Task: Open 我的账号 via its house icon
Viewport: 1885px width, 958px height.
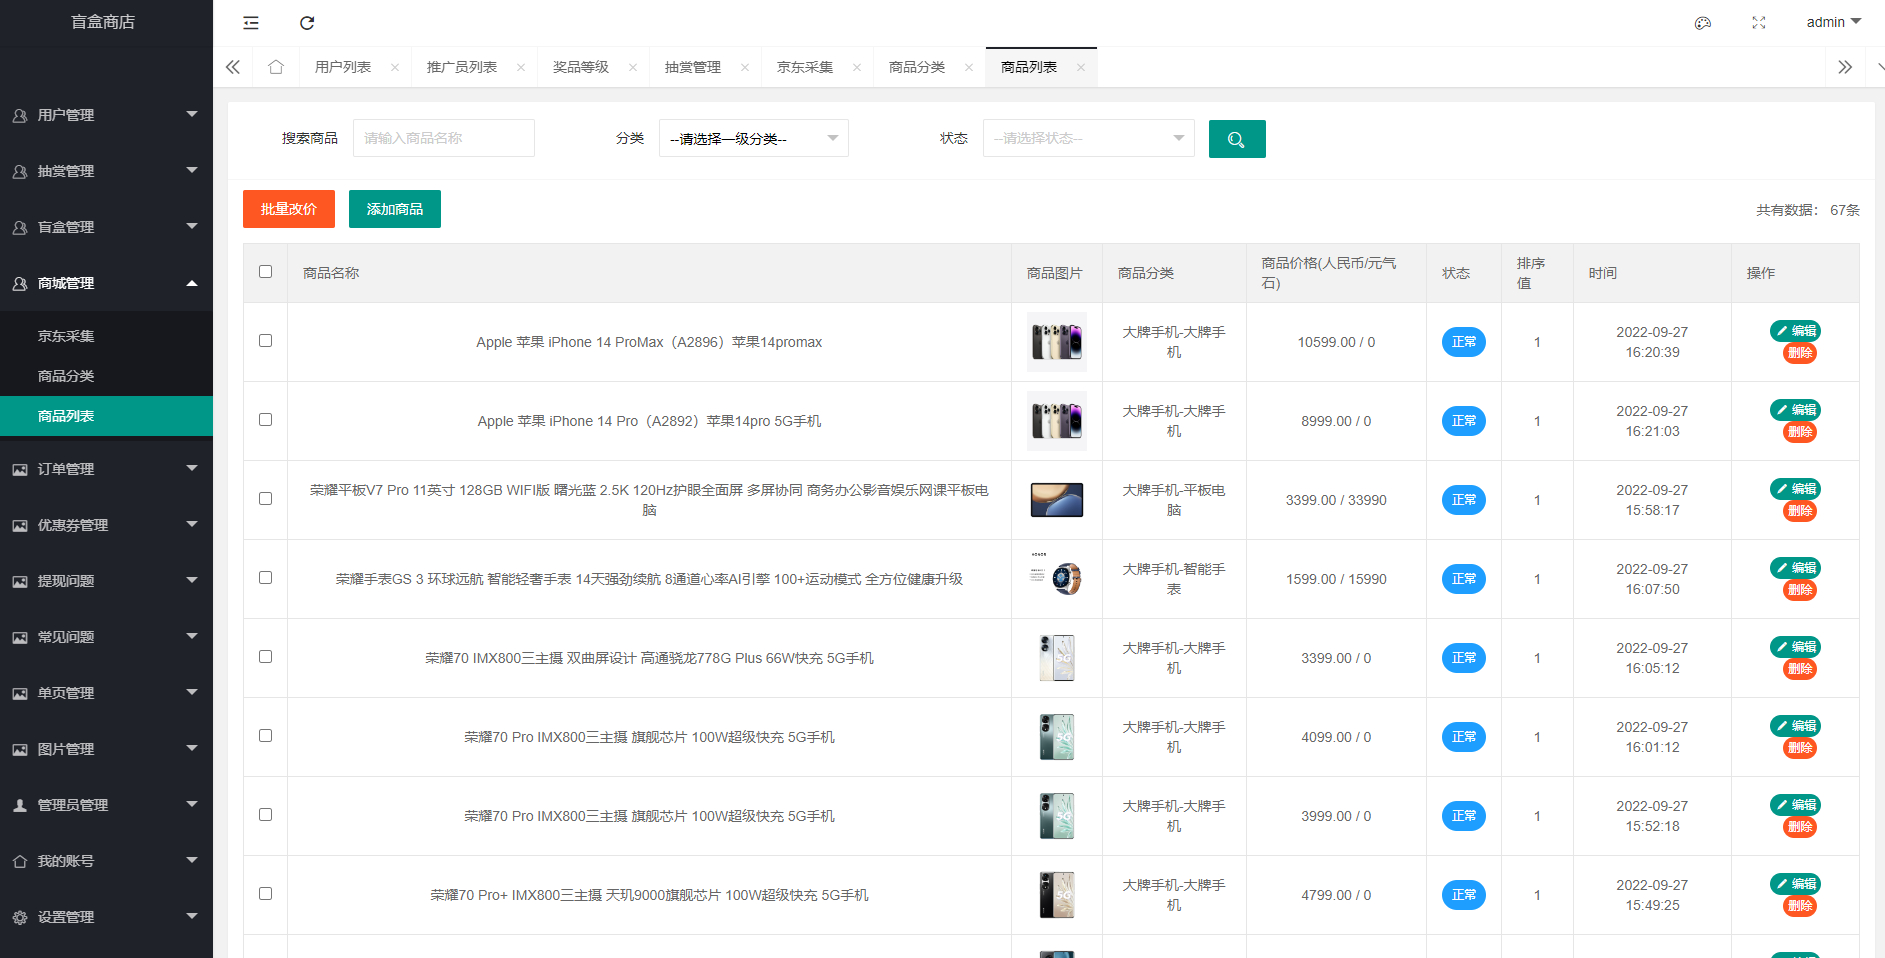Action: [19, 860]
